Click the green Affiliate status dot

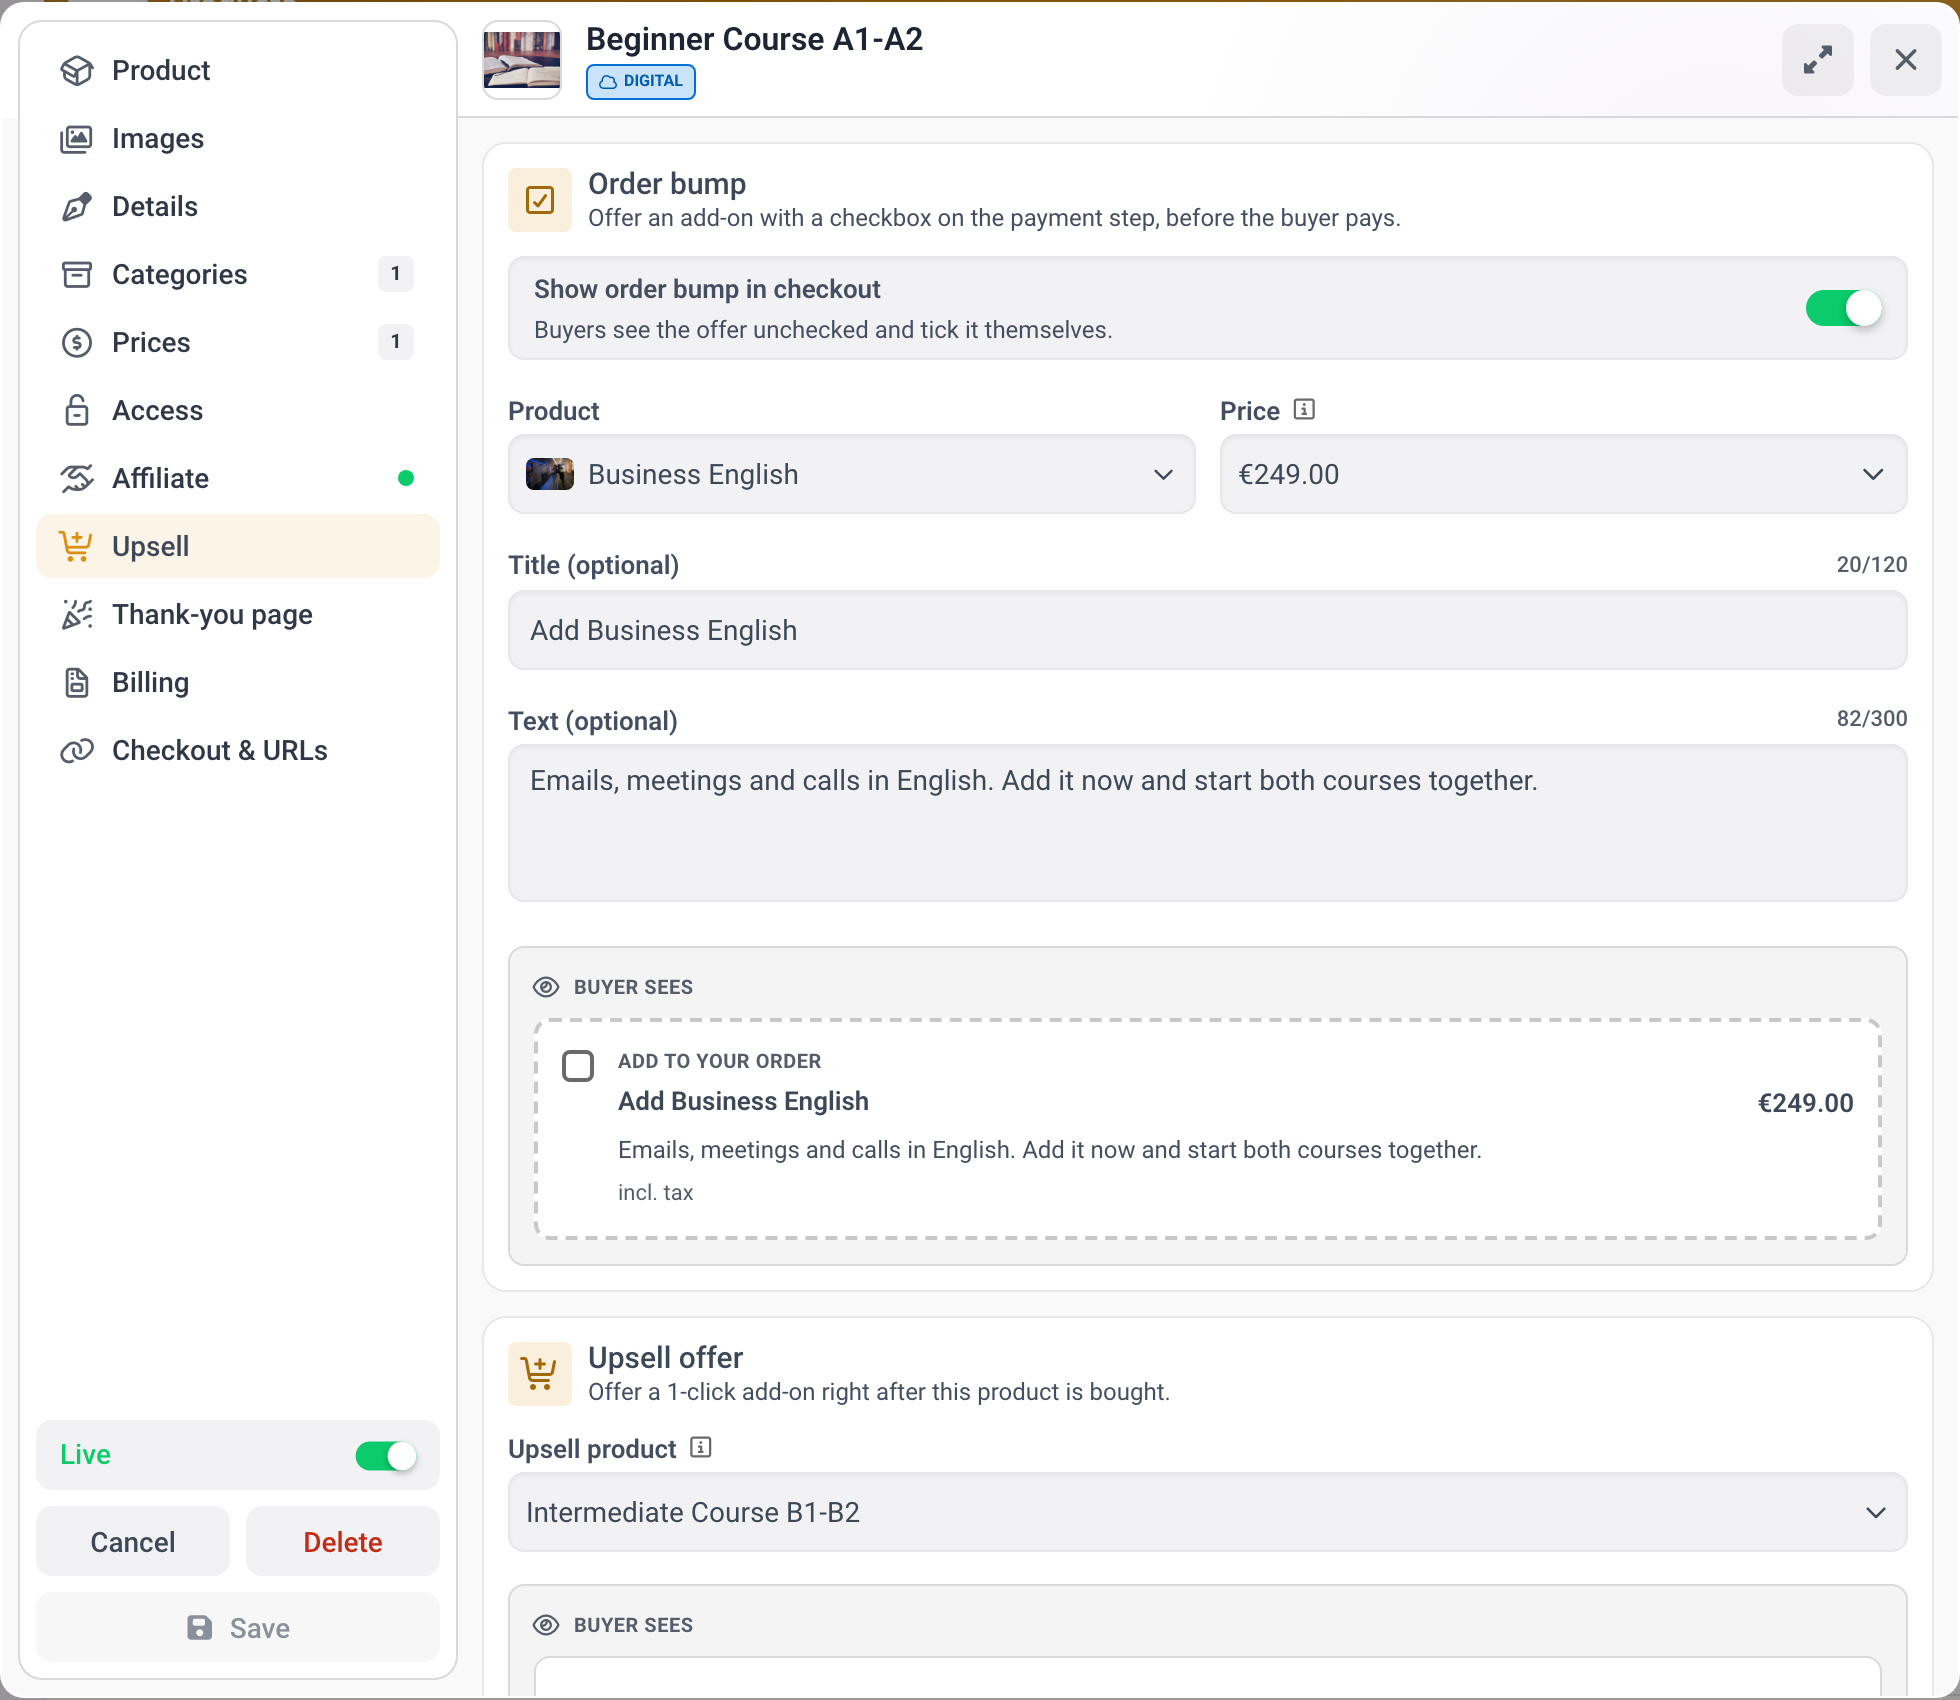[x=406, y=478]
